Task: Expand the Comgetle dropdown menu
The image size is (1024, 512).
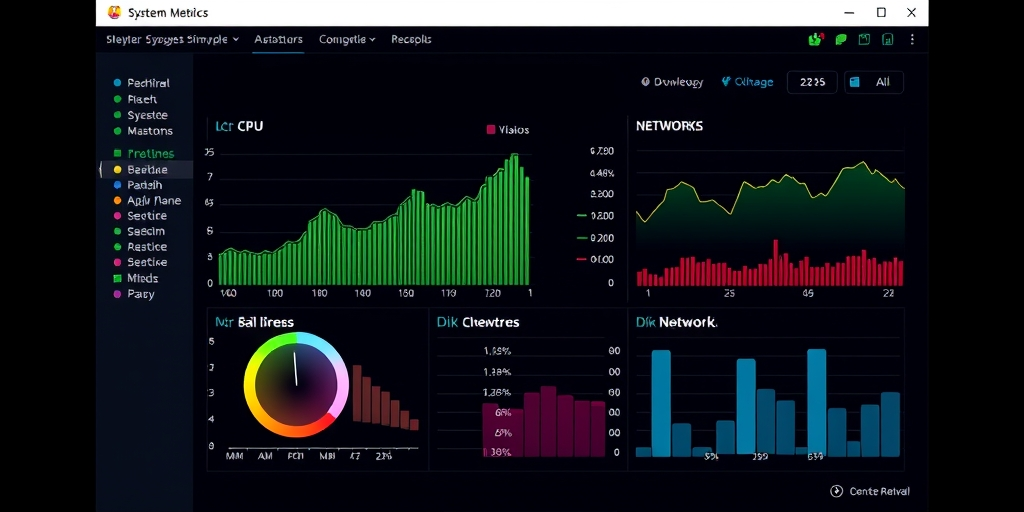Action: (347, 39)
